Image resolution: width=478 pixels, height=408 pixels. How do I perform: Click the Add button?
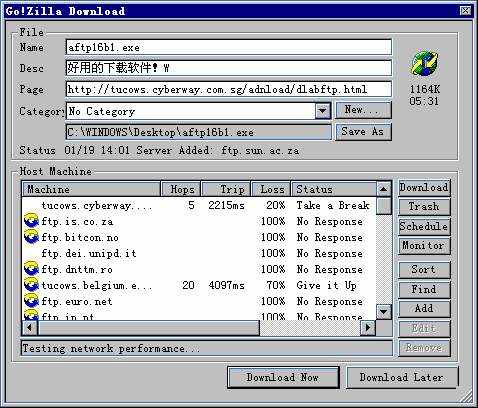tap(424, 309)
